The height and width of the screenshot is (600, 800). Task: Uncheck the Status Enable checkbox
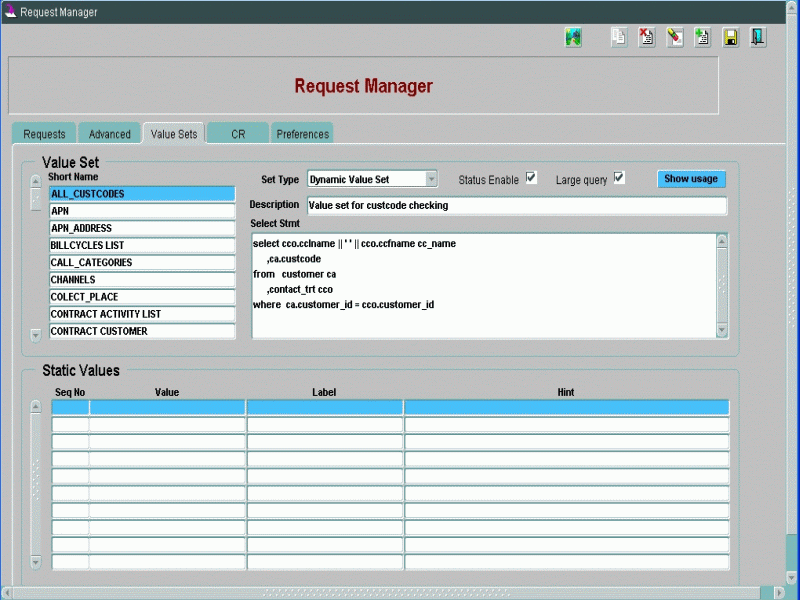[x=531, y=178]
